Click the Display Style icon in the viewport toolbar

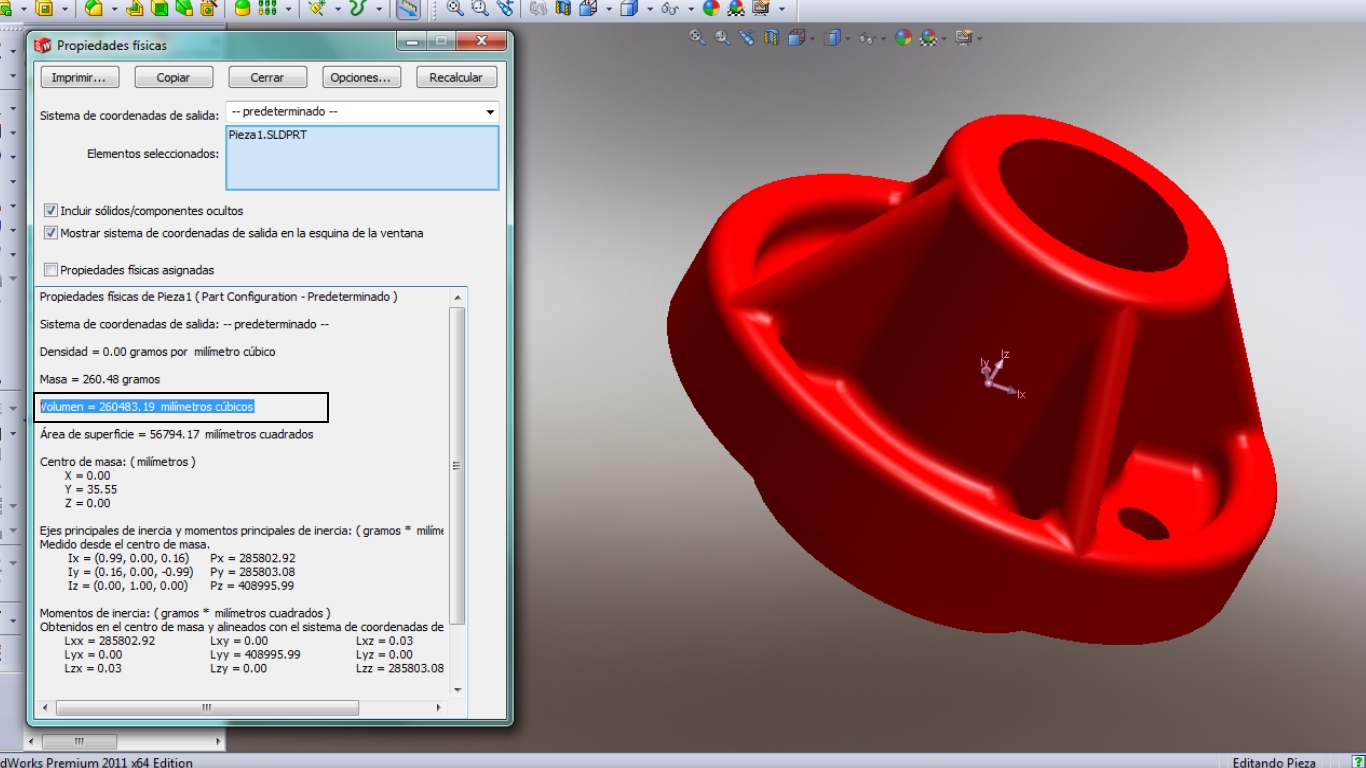point(832,37)
